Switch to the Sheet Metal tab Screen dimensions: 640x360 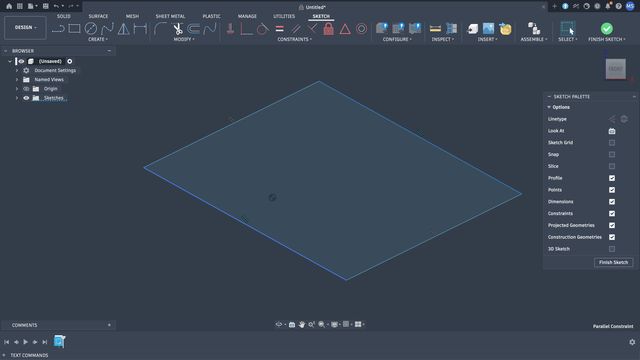pos(170,16)
